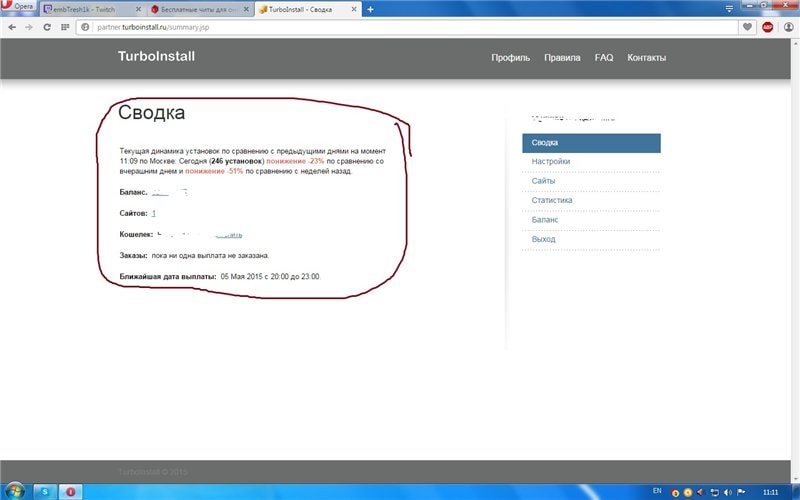Image resolution: width=800 pixels, height=500 pixels.
Task: Close the embTresh1k Twitch tab
Action: 138,10
